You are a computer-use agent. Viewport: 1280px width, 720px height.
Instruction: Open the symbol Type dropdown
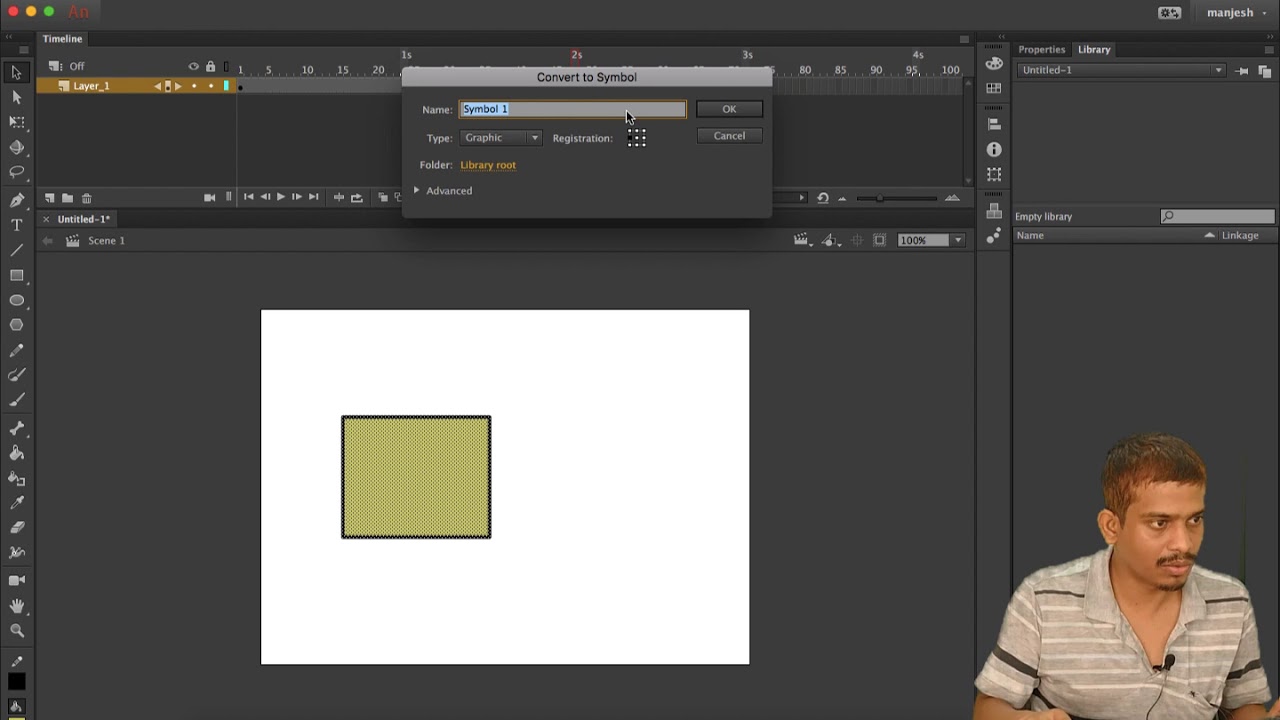click(x=501, y=138)
